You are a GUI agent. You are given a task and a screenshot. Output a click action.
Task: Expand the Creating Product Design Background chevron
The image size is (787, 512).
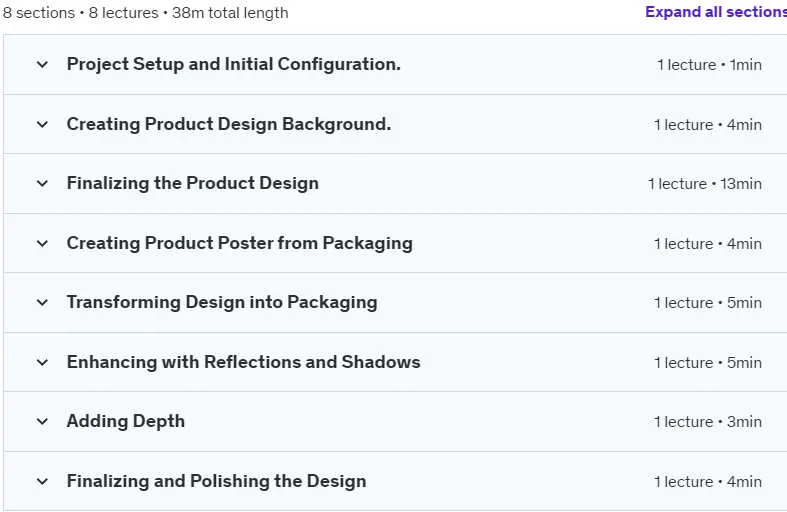click(43, 124)
